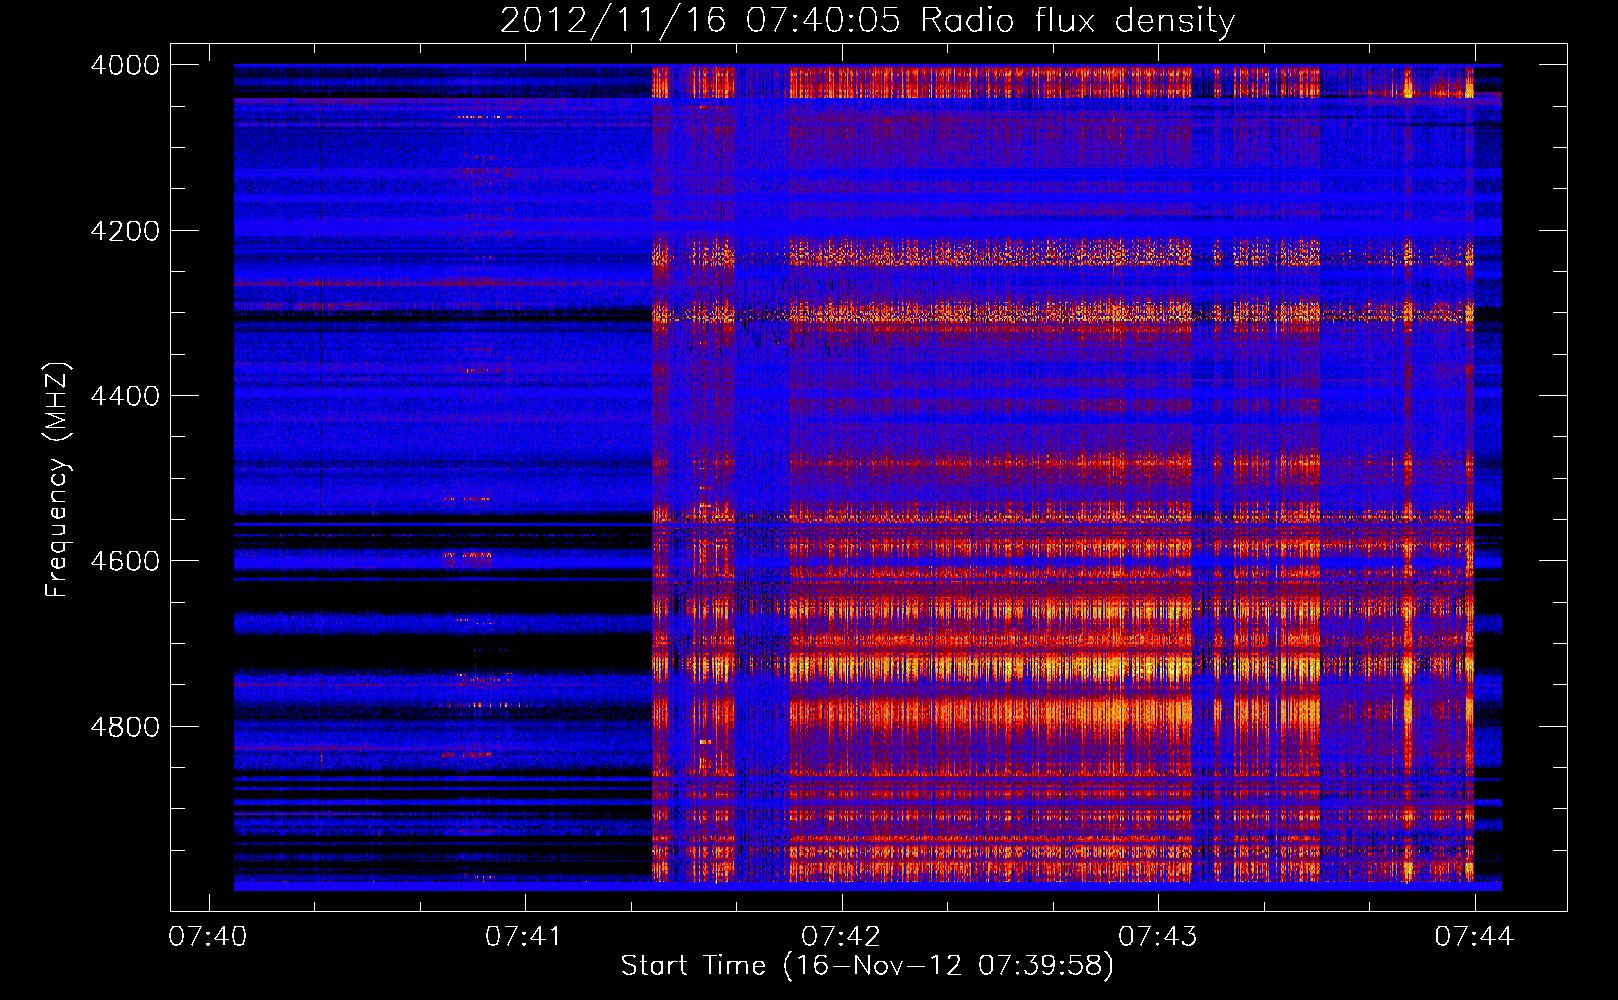
Task: Click the 07:41 time axis label
Action: click(524, 936)
